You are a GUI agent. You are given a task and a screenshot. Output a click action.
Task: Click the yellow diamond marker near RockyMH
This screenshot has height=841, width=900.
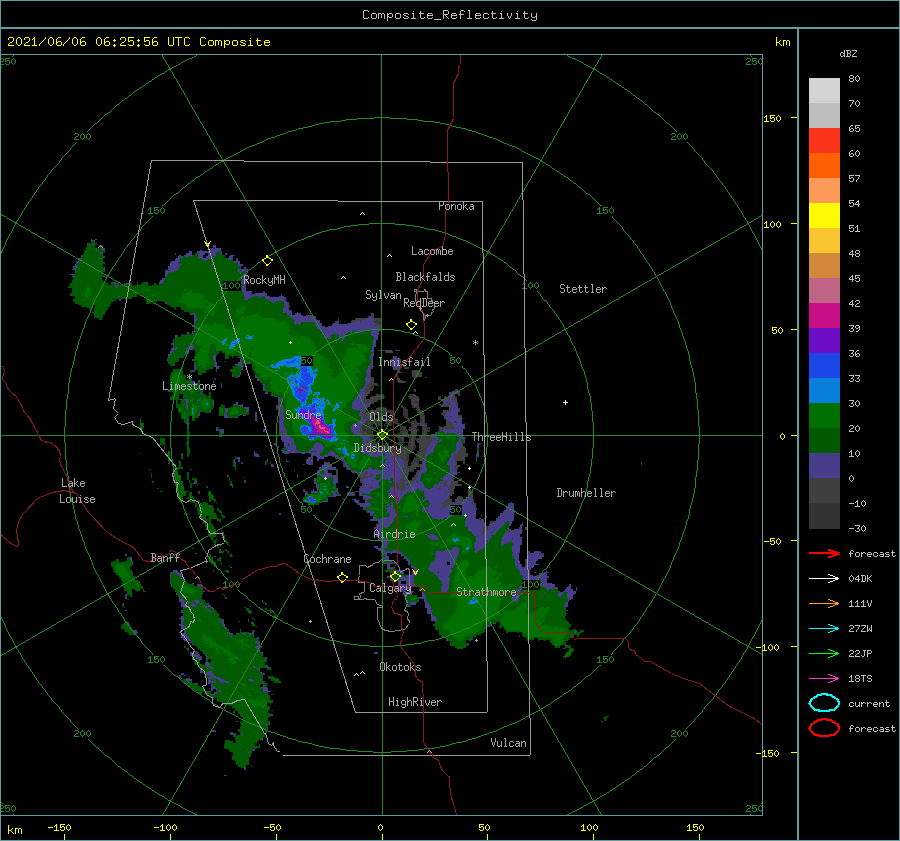[x=267, y=261]
